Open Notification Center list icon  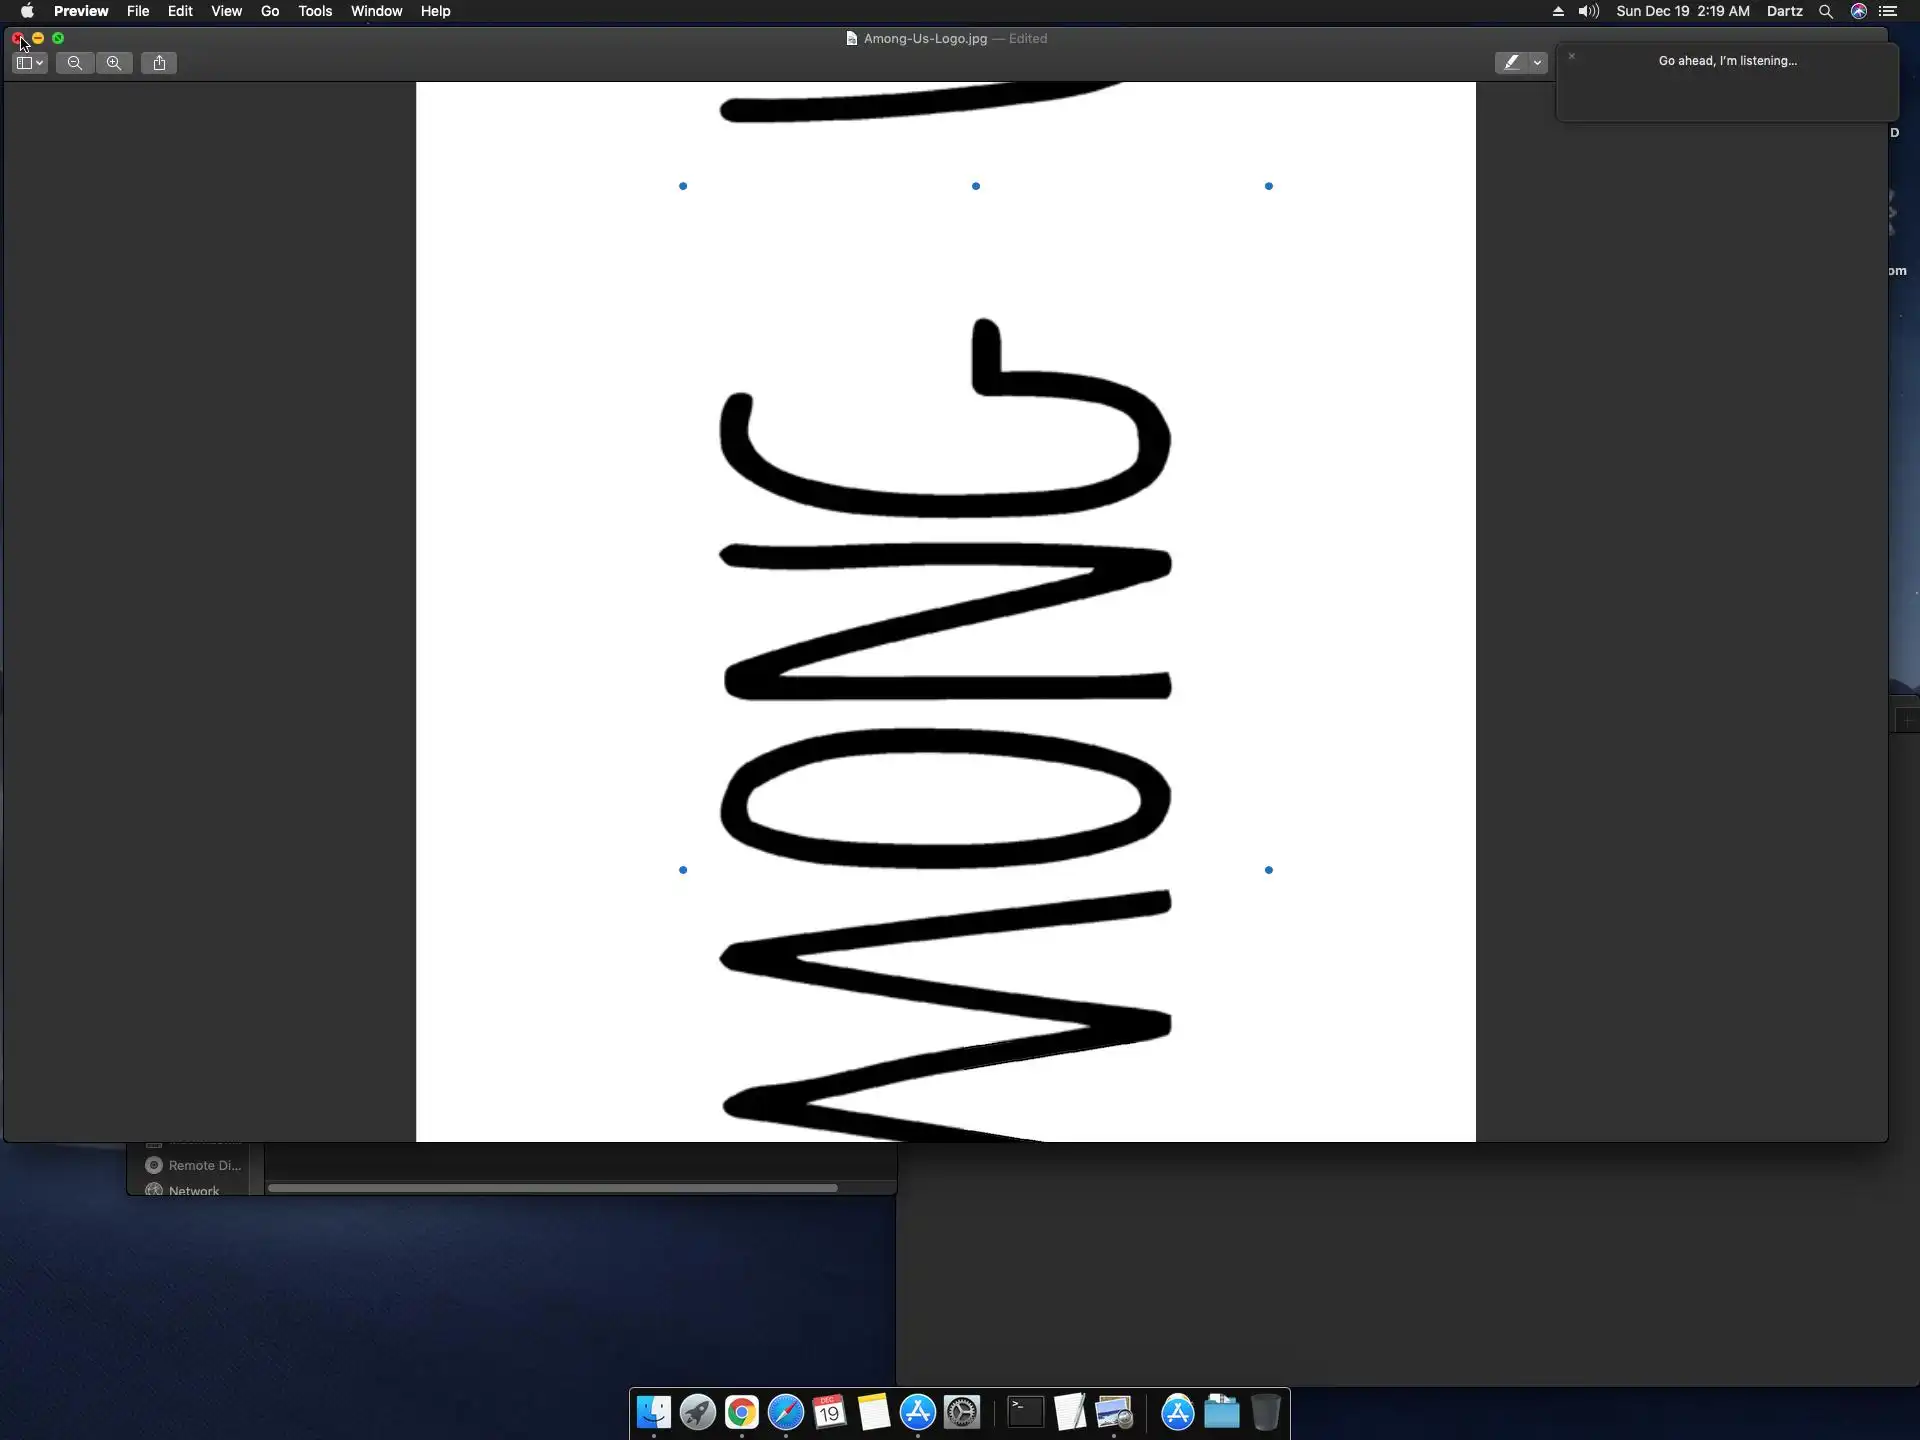point(1888,11)
